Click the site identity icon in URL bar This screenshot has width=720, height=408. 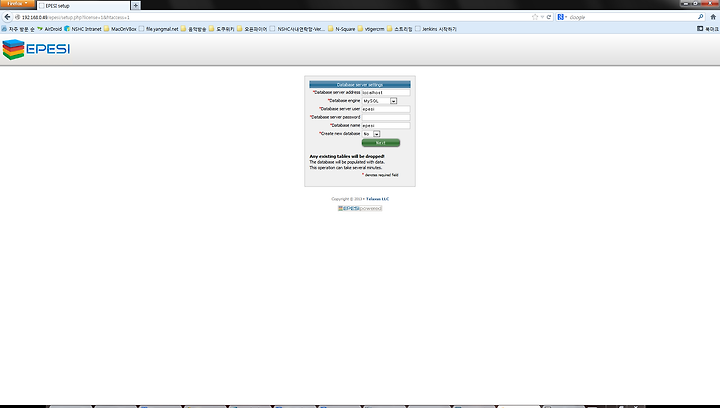17,17
